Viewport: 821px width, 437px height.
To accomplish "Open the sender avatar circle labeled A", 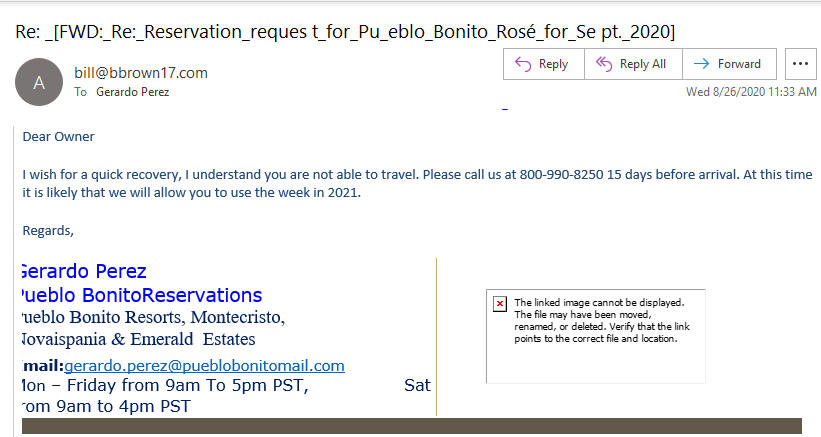I will click(x=39, y=82).
